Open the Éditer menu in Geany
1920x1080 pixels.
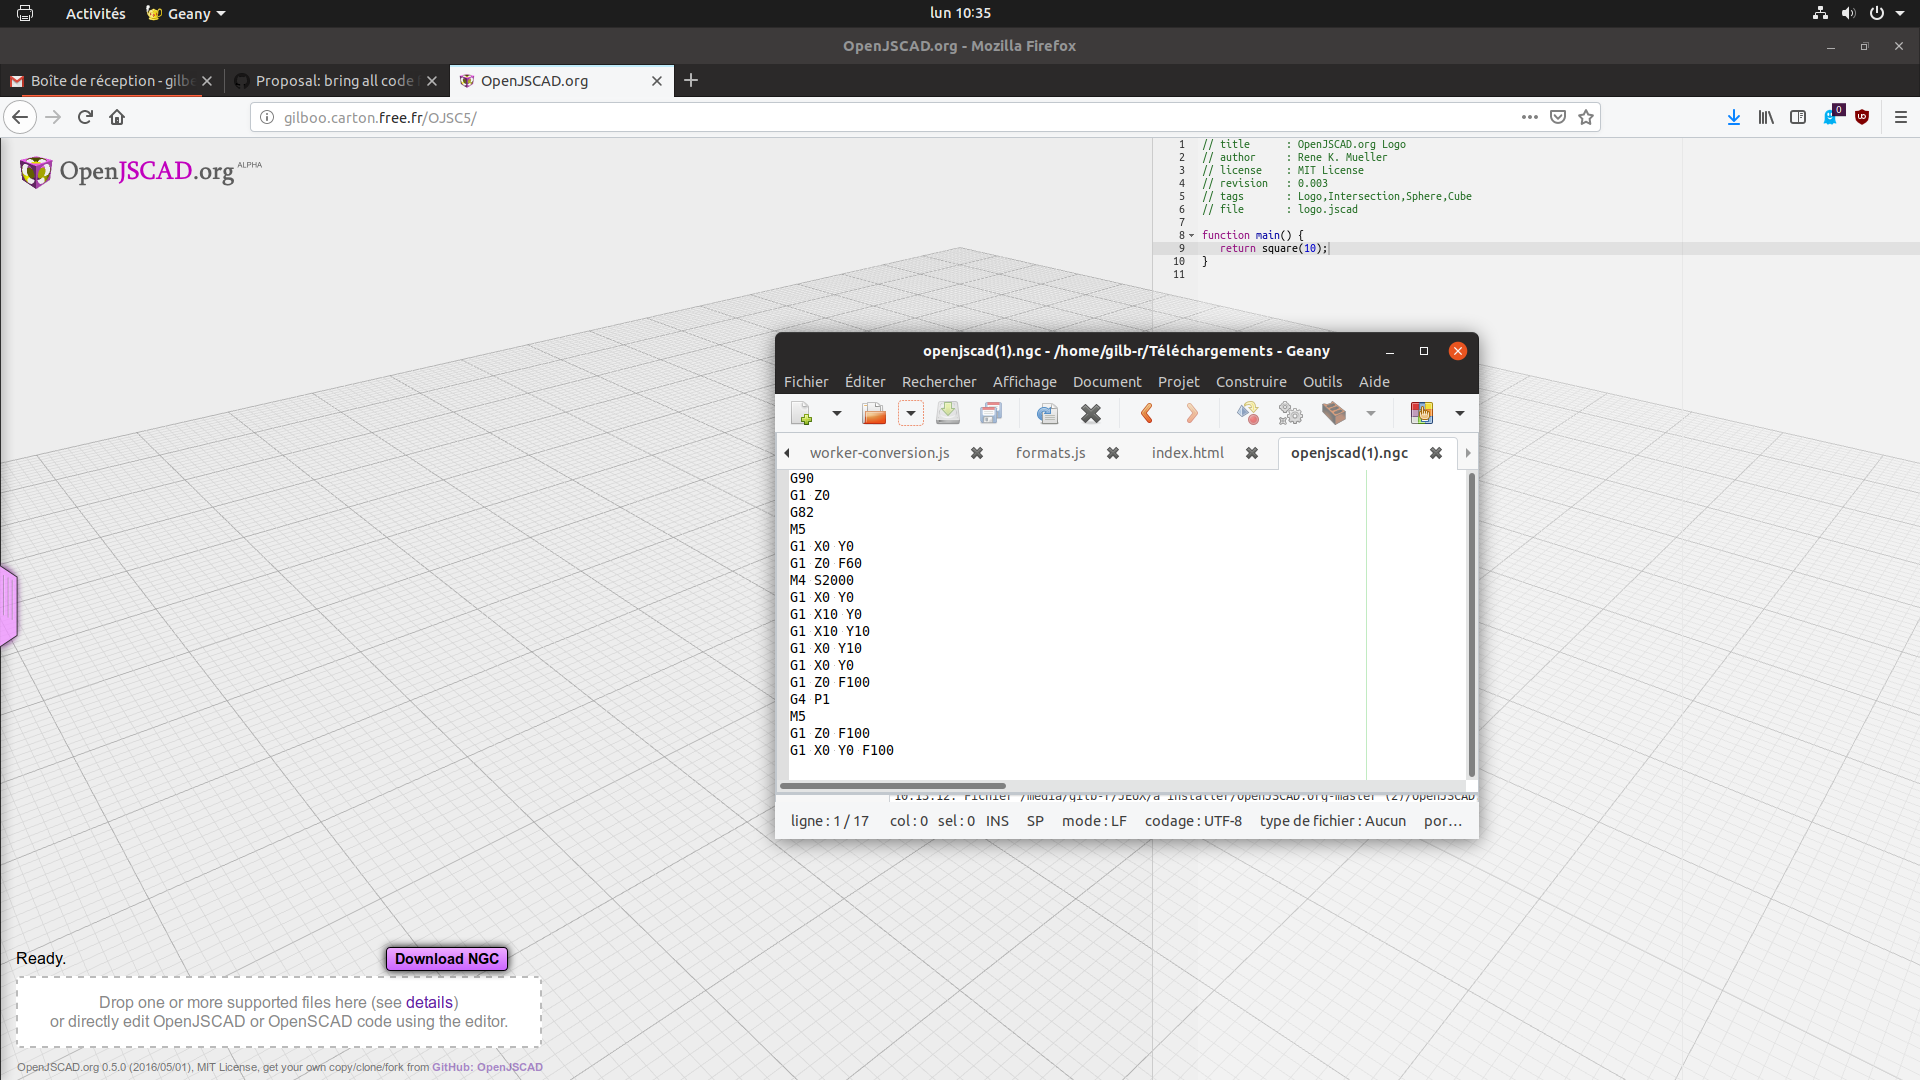pos(865,382)
